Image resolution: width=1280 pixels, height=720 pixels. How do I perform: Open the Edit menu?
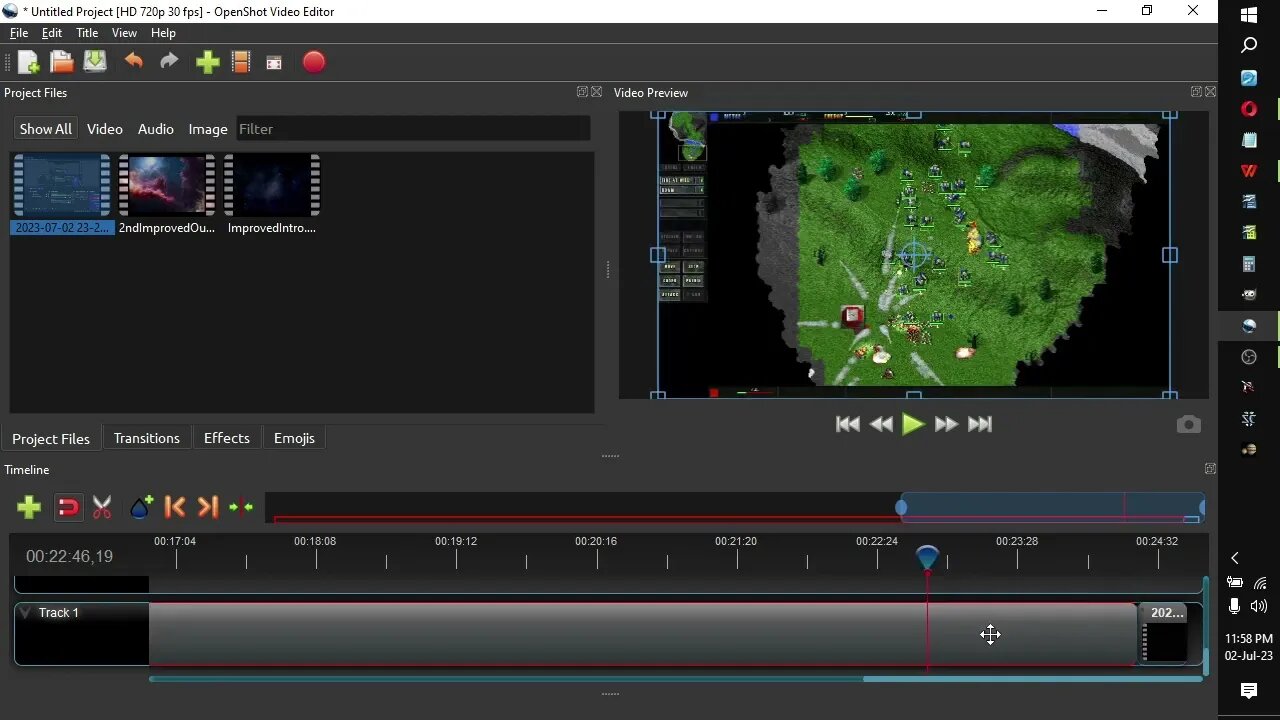[52, 33]
